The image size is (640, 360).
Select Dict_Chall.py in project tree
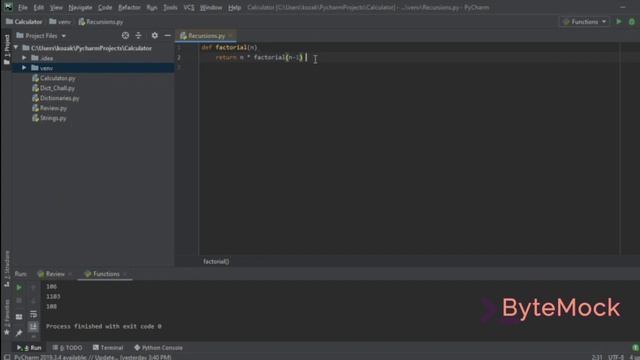[53, 88]
